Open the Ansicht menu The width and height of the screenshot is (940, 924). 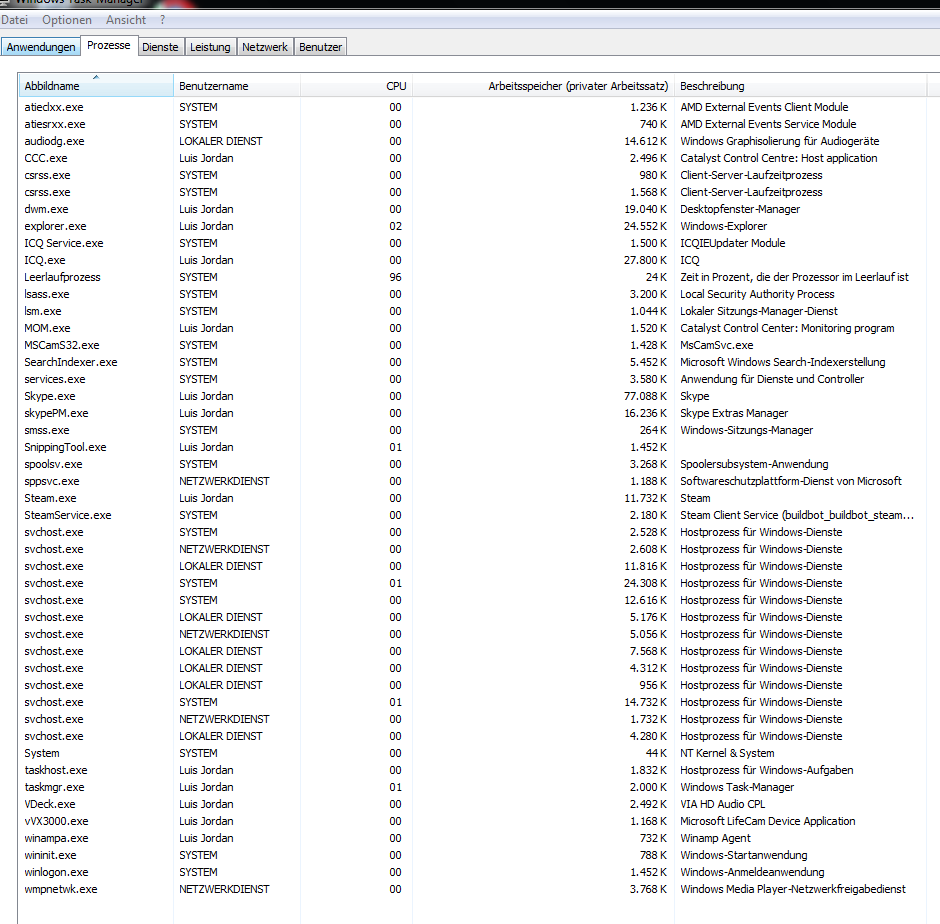coord(126,20)
